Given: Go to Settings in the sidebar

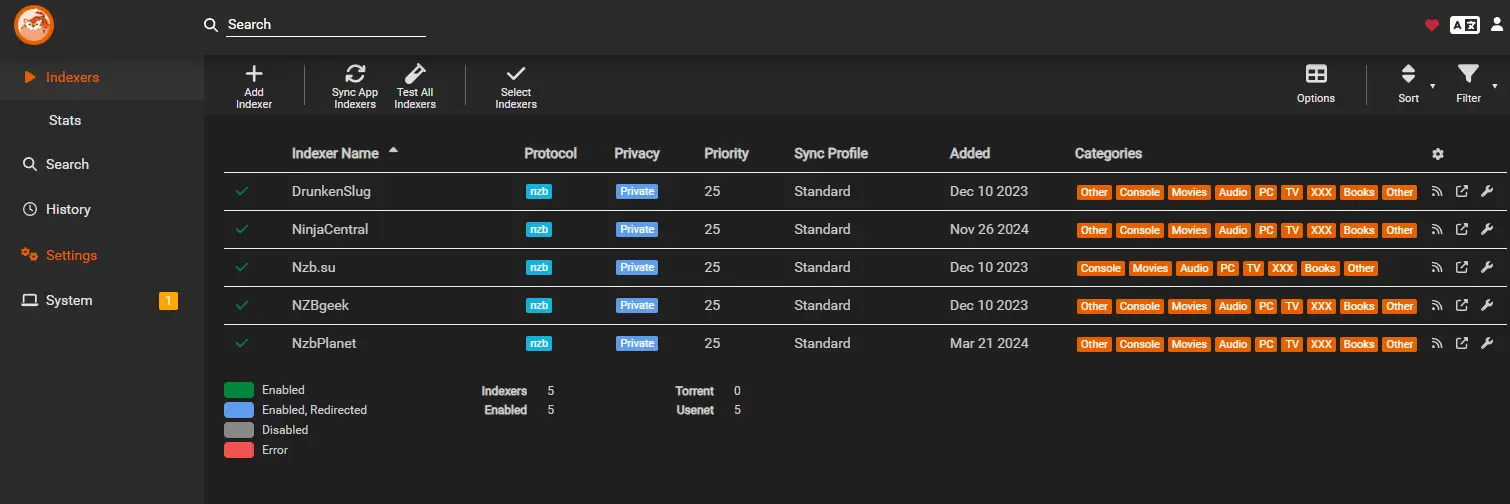Looking at the screenshot, I should (71, 255).
